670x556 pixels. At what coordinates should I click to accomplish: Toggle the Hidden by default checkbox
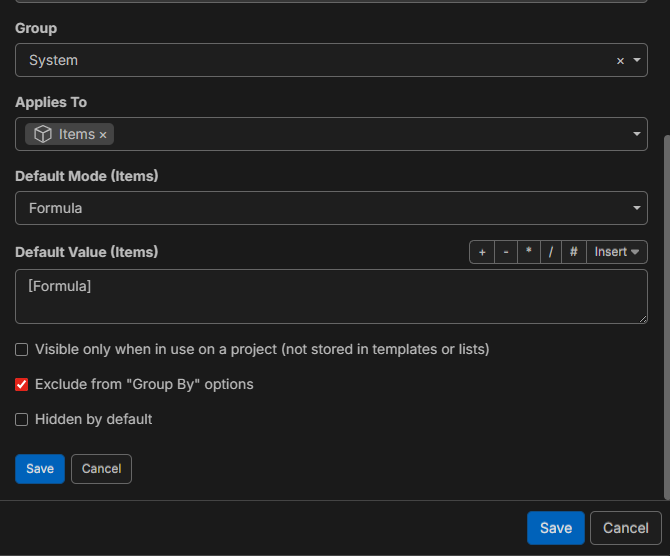22,420
